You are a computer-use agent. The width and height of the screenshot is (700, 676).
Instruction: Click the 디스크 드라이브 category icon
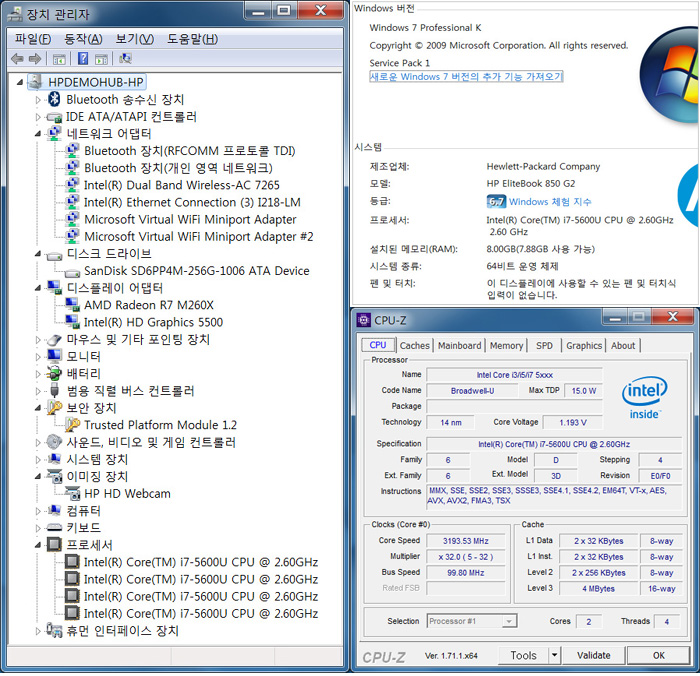tap(54, 255)
